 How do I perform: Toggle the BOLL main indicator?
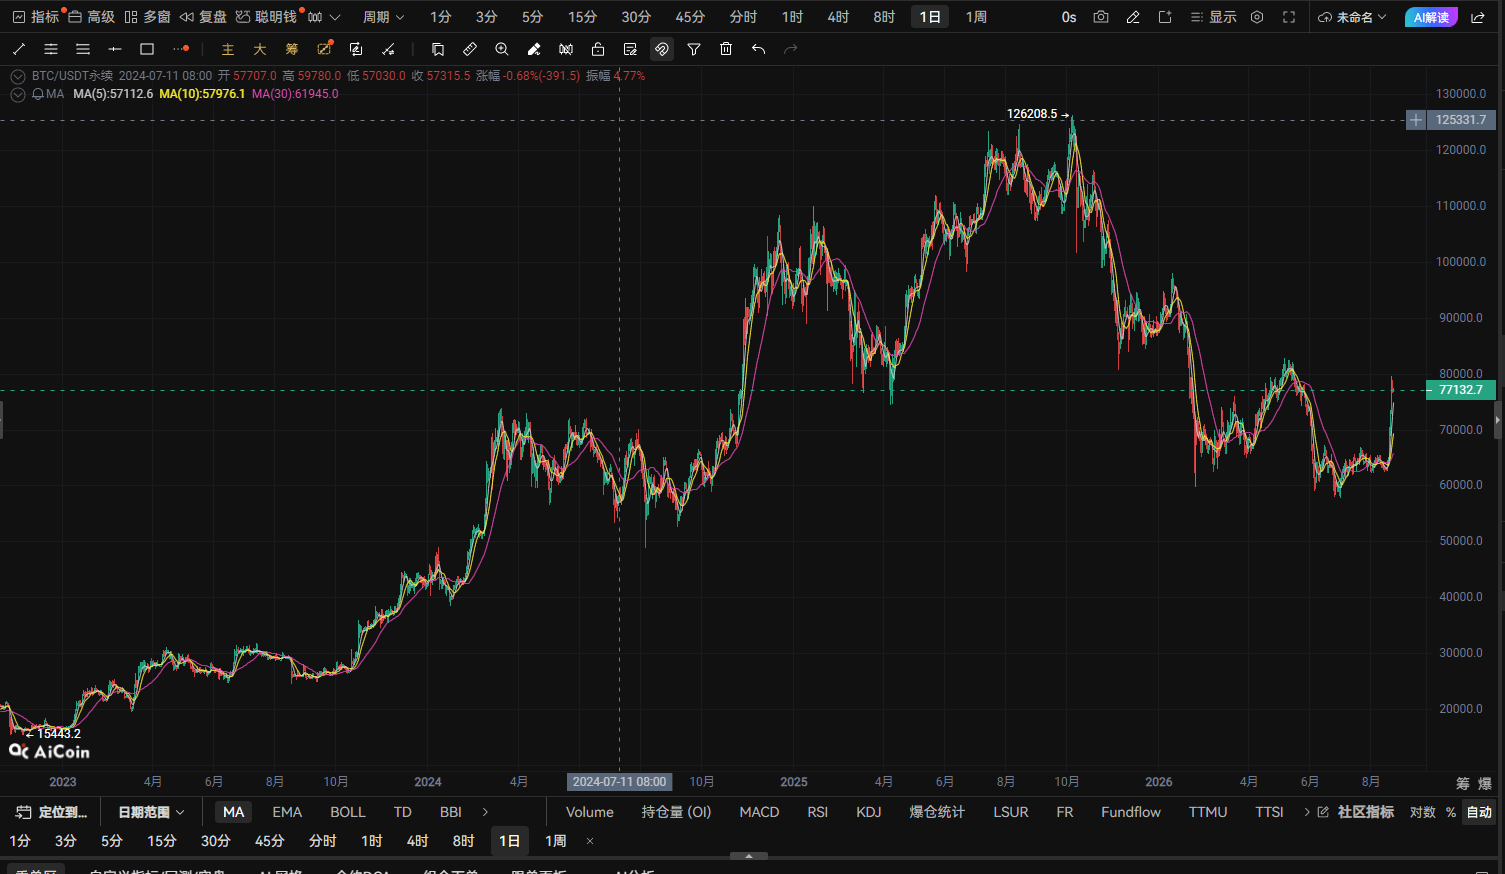pyautogui.click(x=348, y=812)
